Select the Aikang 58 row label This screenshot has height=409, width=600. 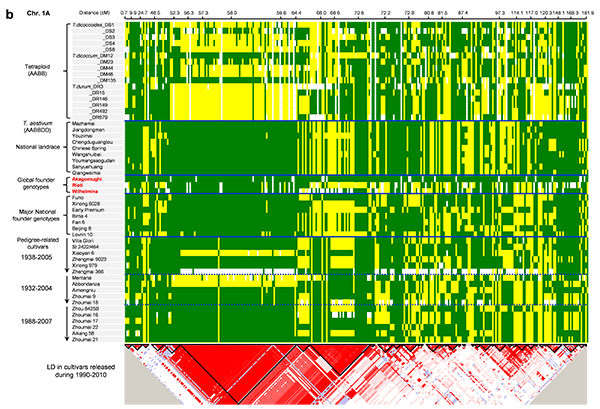tap(84, 332)
